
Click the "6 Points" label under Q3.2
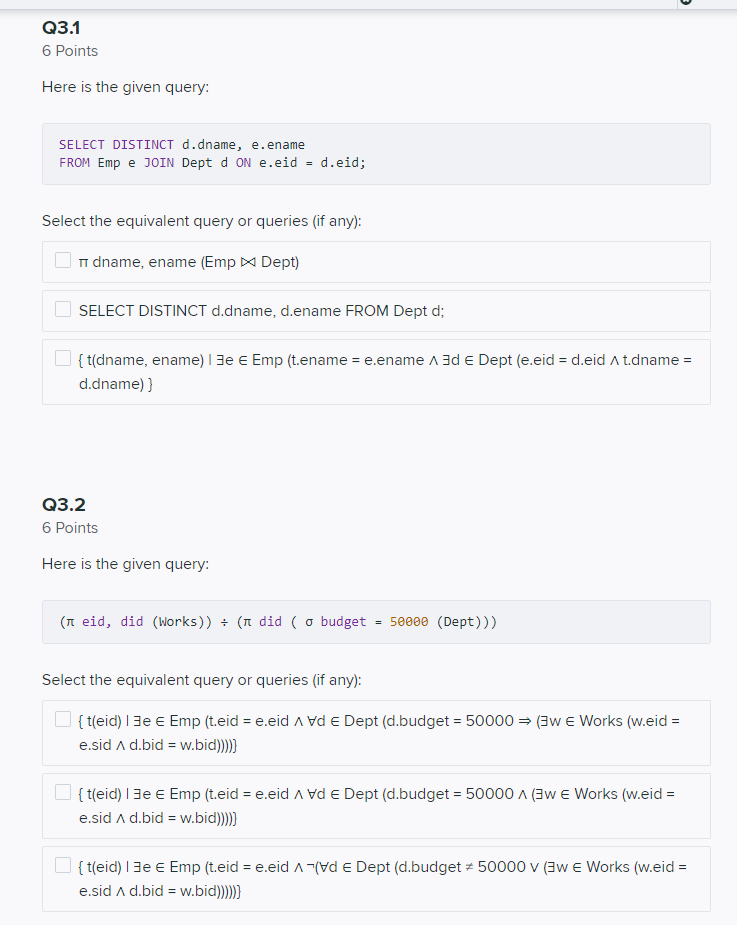(69, 527)
